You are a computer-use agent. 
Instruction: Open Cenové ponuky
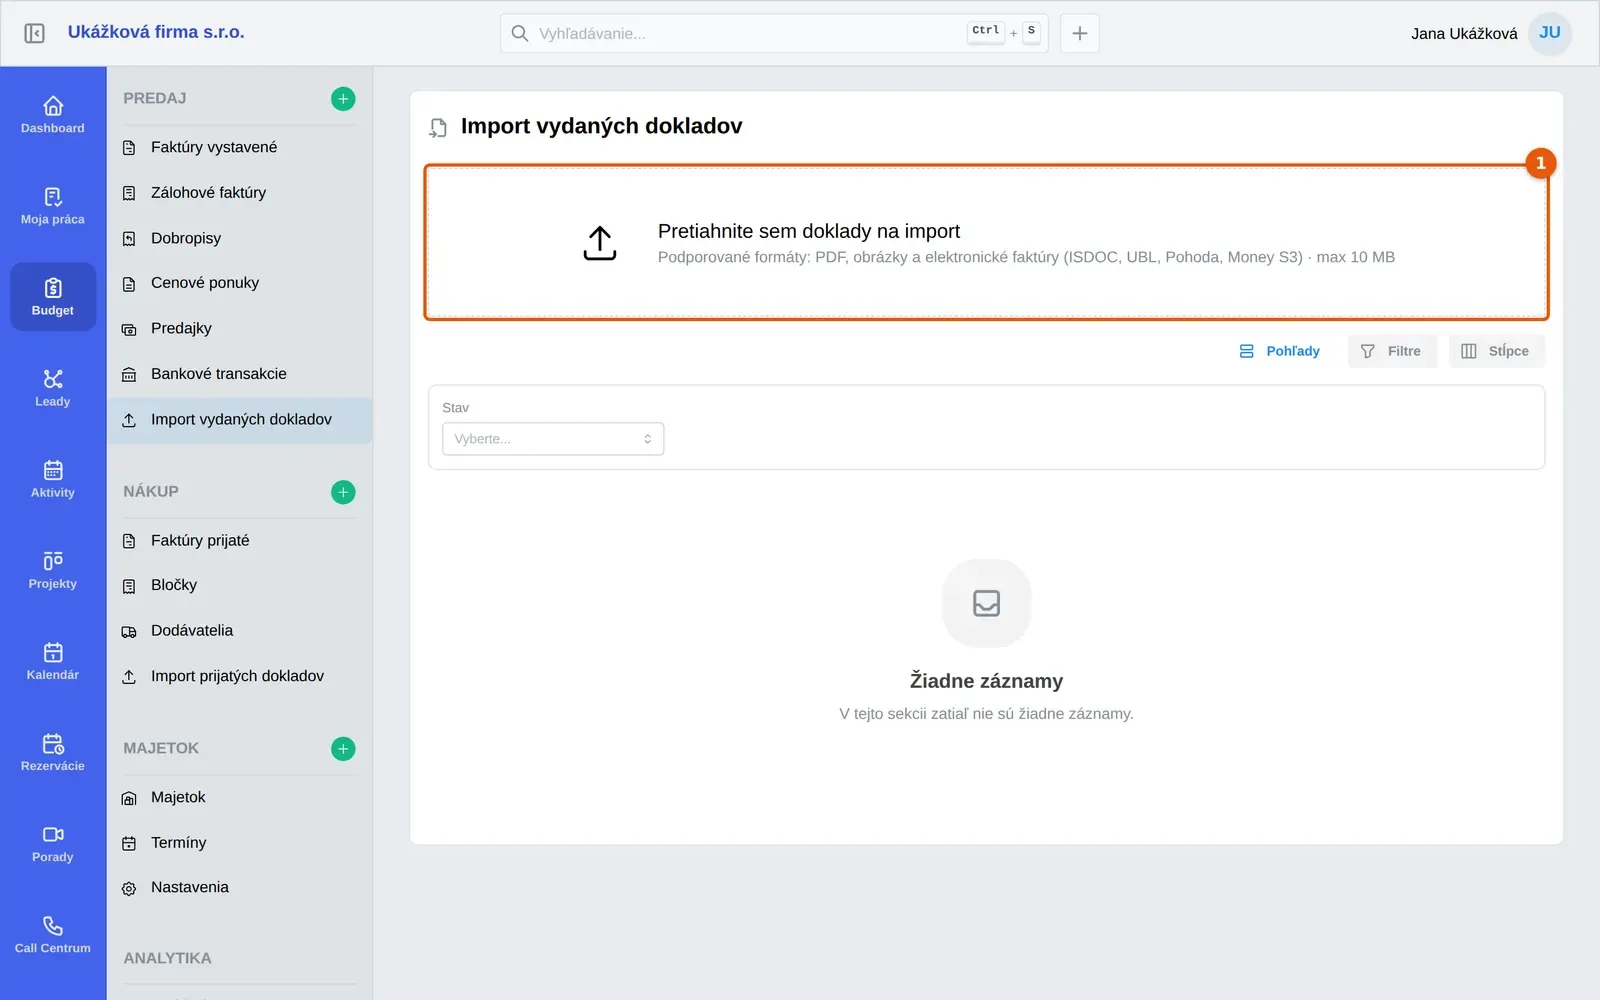tap(240, 283)
